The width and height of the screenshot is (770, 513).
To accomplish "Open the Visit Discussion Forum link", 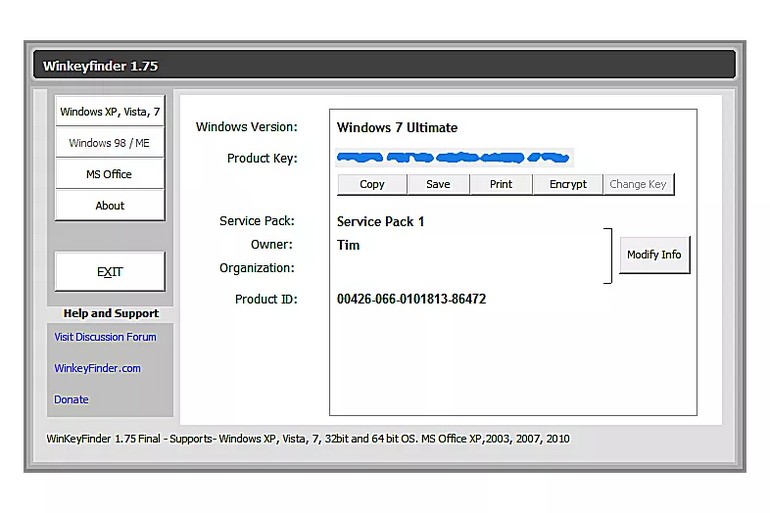I will click(105, 337).
